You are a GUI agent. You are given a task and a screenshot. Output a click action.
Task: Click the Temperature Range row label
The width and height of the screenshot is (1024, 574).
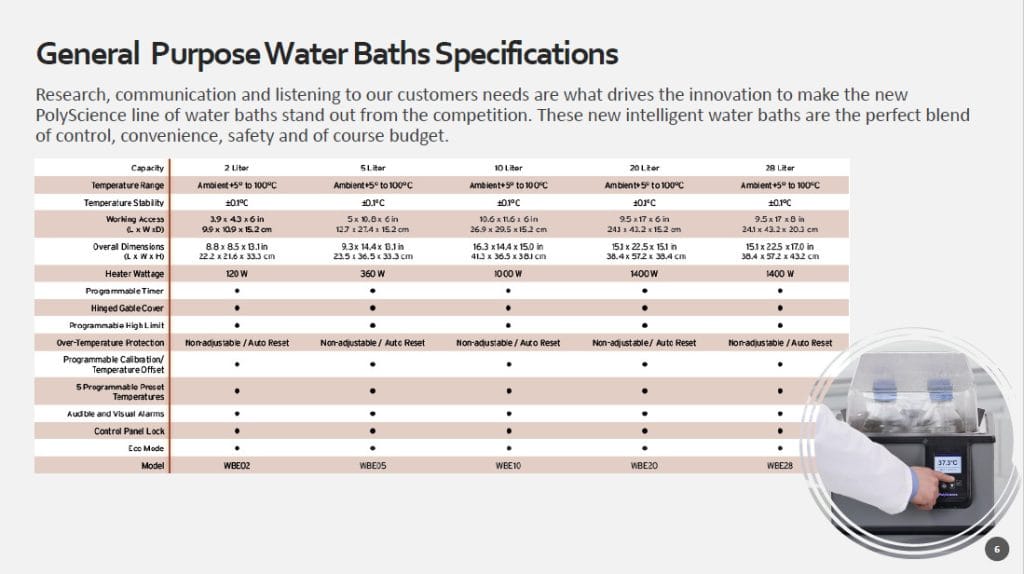point(127,185)
